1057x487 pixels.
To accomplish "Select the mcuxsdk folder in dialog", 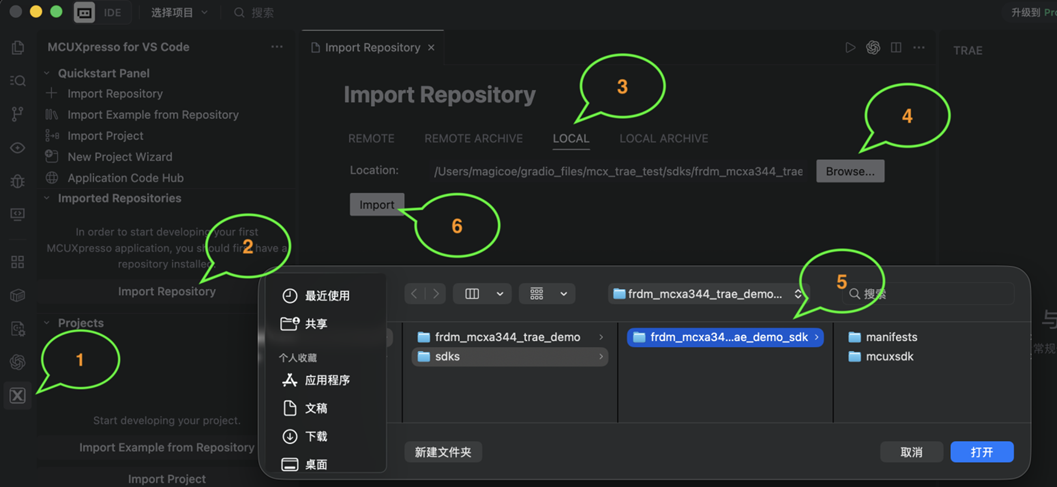I will (881, 356).
